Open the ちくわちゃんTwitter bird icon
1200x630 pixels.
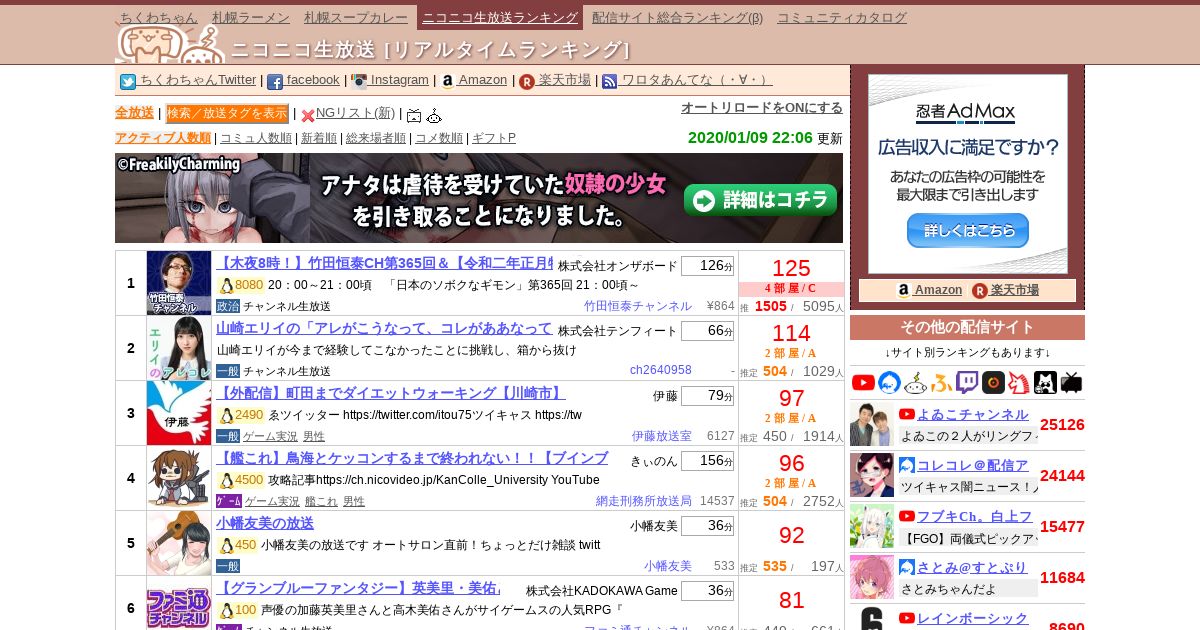128,82
